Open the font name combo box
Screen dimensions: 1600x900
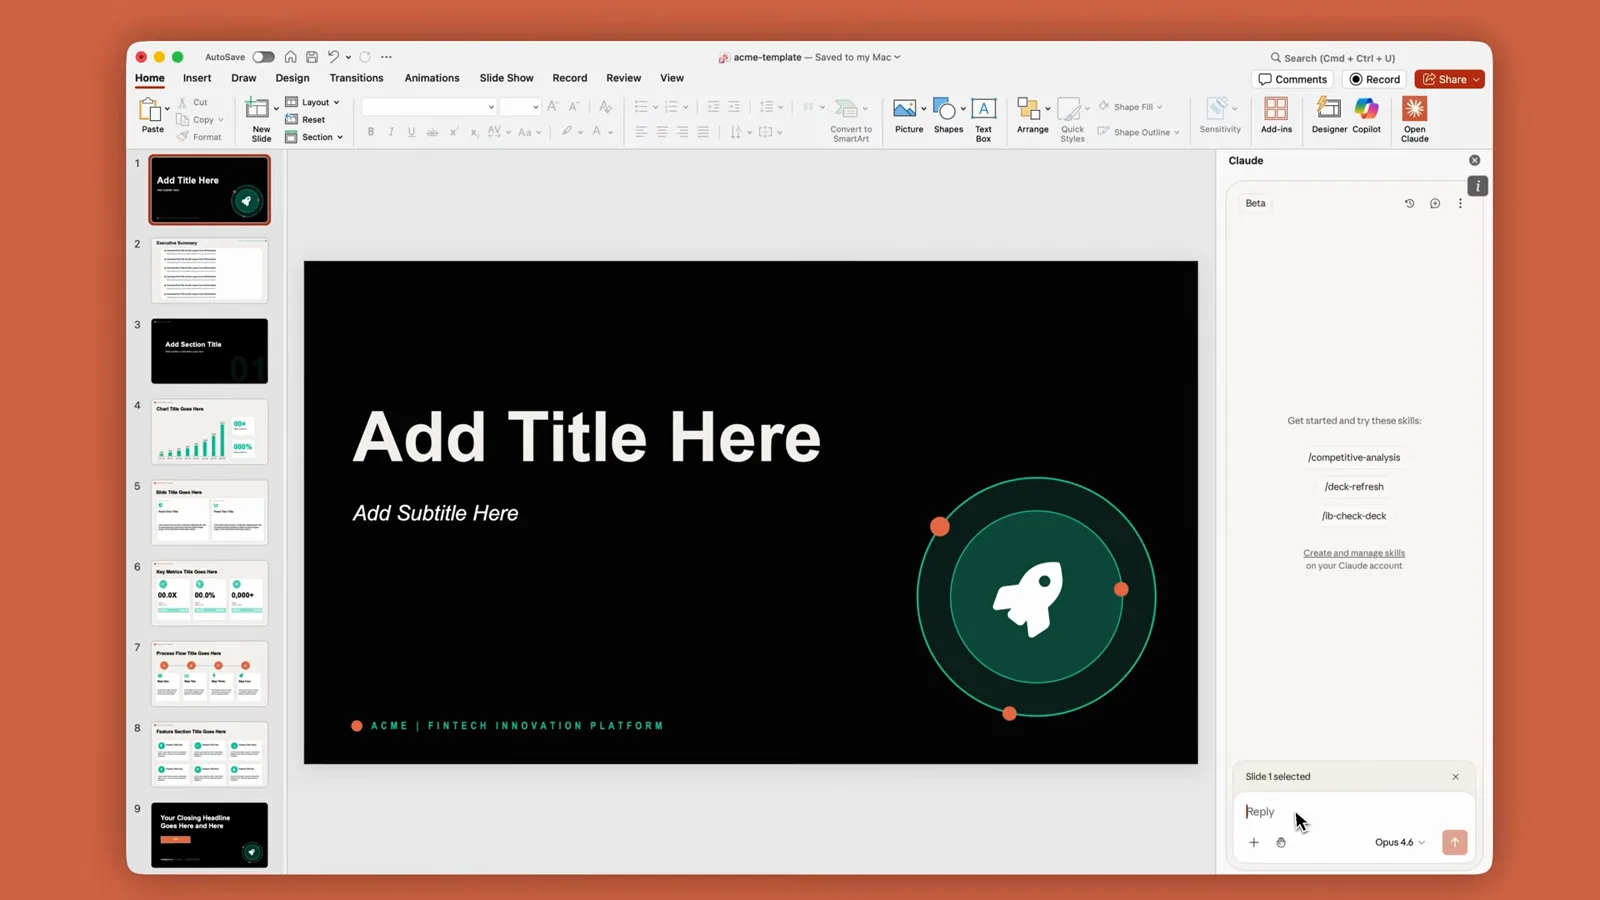429,107
